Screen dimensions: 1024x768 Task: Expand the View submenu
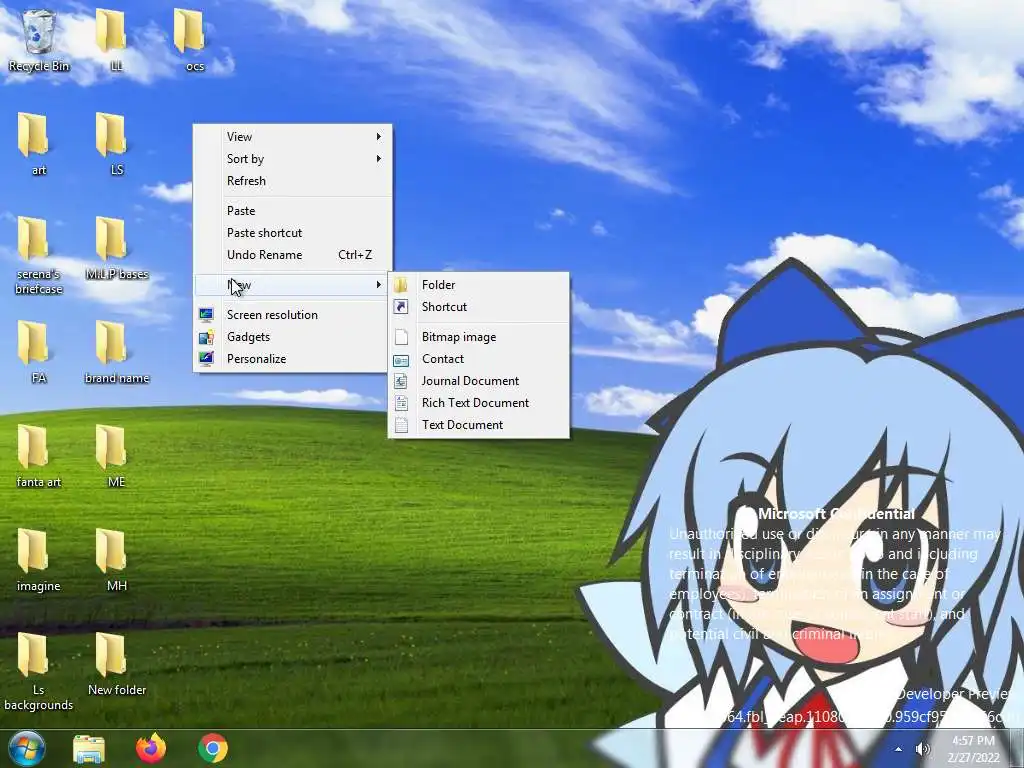[293, 136]
